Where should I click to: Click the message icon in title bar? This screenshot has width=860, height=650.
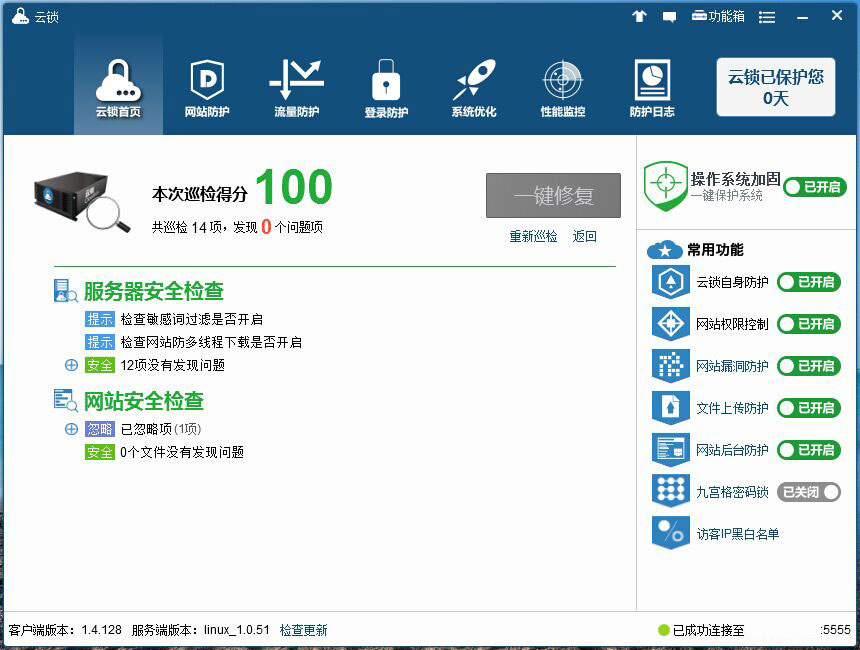pyautogui.click(x=669, y=16)
